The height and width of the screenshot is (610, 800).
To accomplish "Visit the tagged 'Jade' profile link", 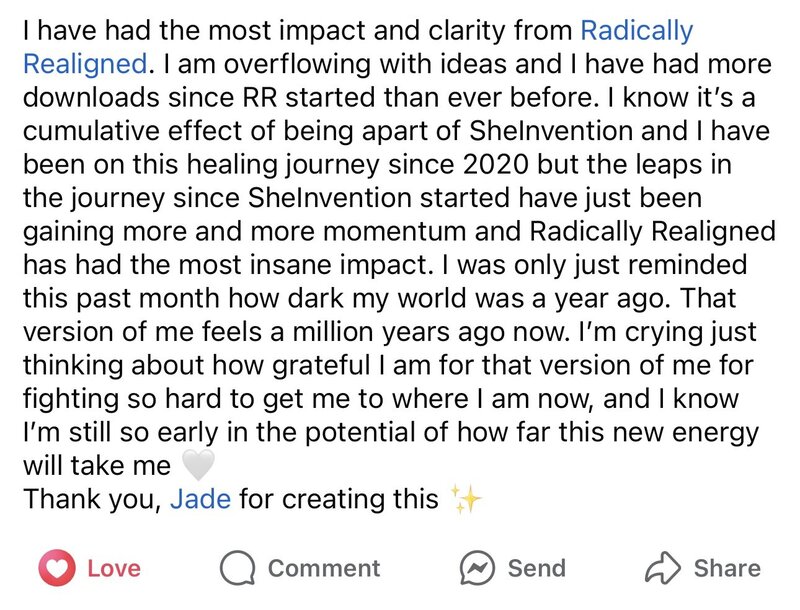I will coord(201,499).
